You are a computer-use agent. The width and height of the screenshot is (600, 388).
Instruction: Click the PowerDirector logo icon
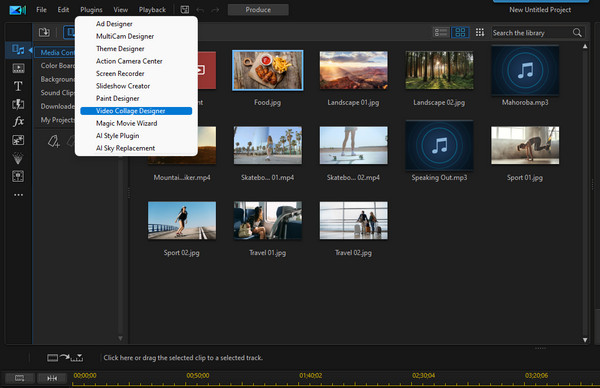click(x=17, y=10)
